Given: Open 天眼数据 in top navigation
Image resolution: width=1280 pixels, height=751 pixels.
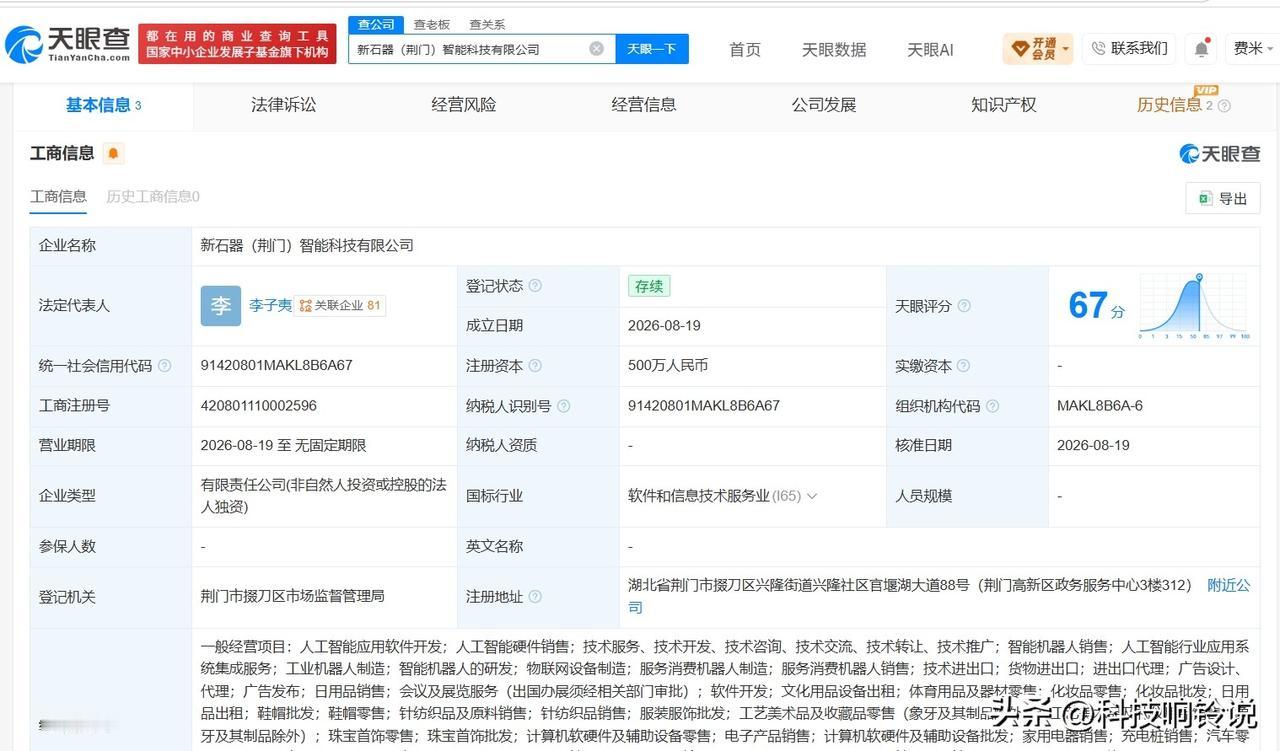Looking at the screenshot, I should (x=834, y=49).
